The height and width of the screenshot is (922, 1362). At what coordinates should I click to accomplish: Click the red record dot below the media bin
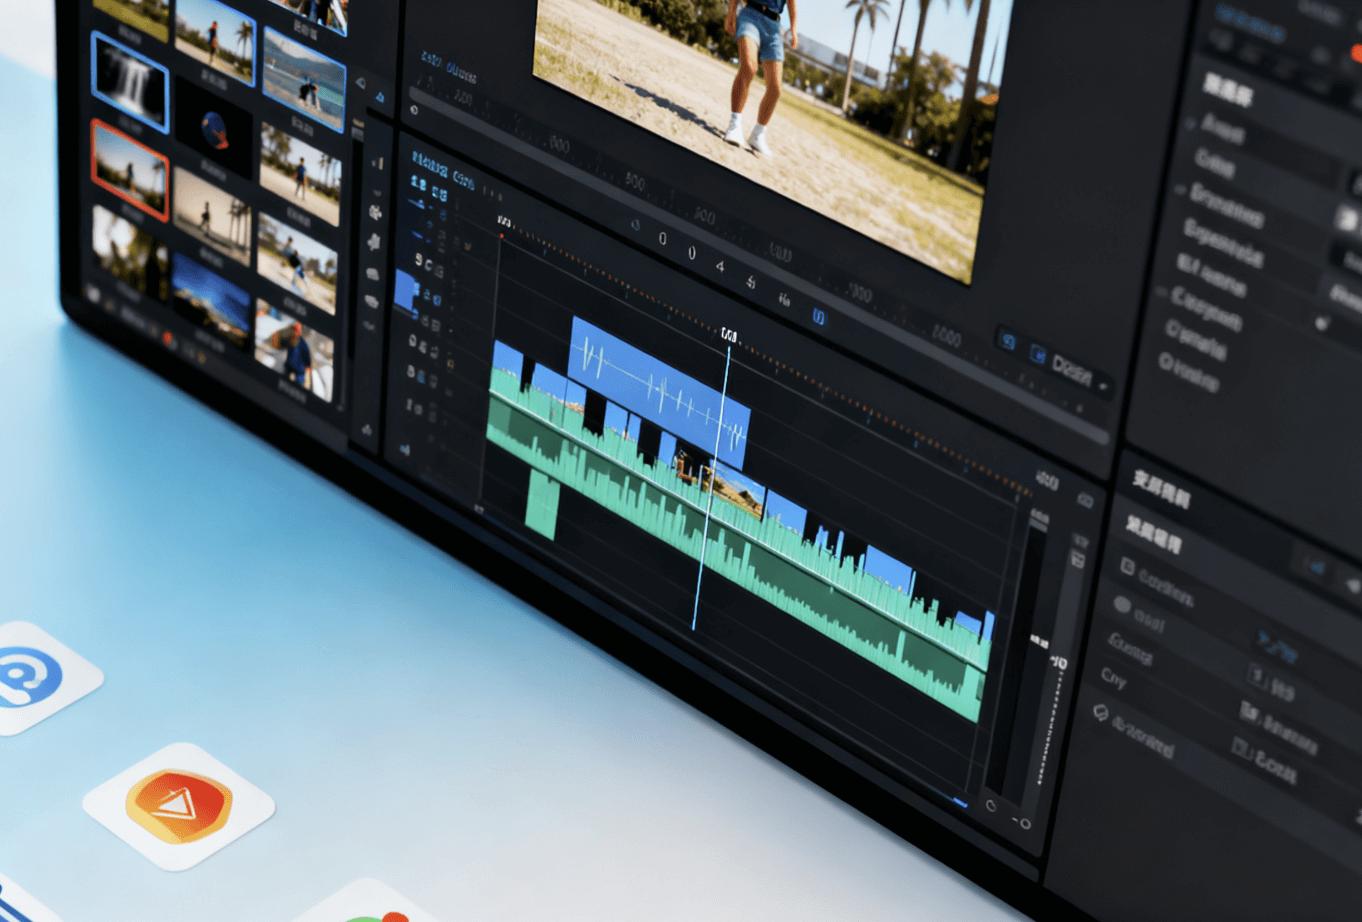point(168,339)
